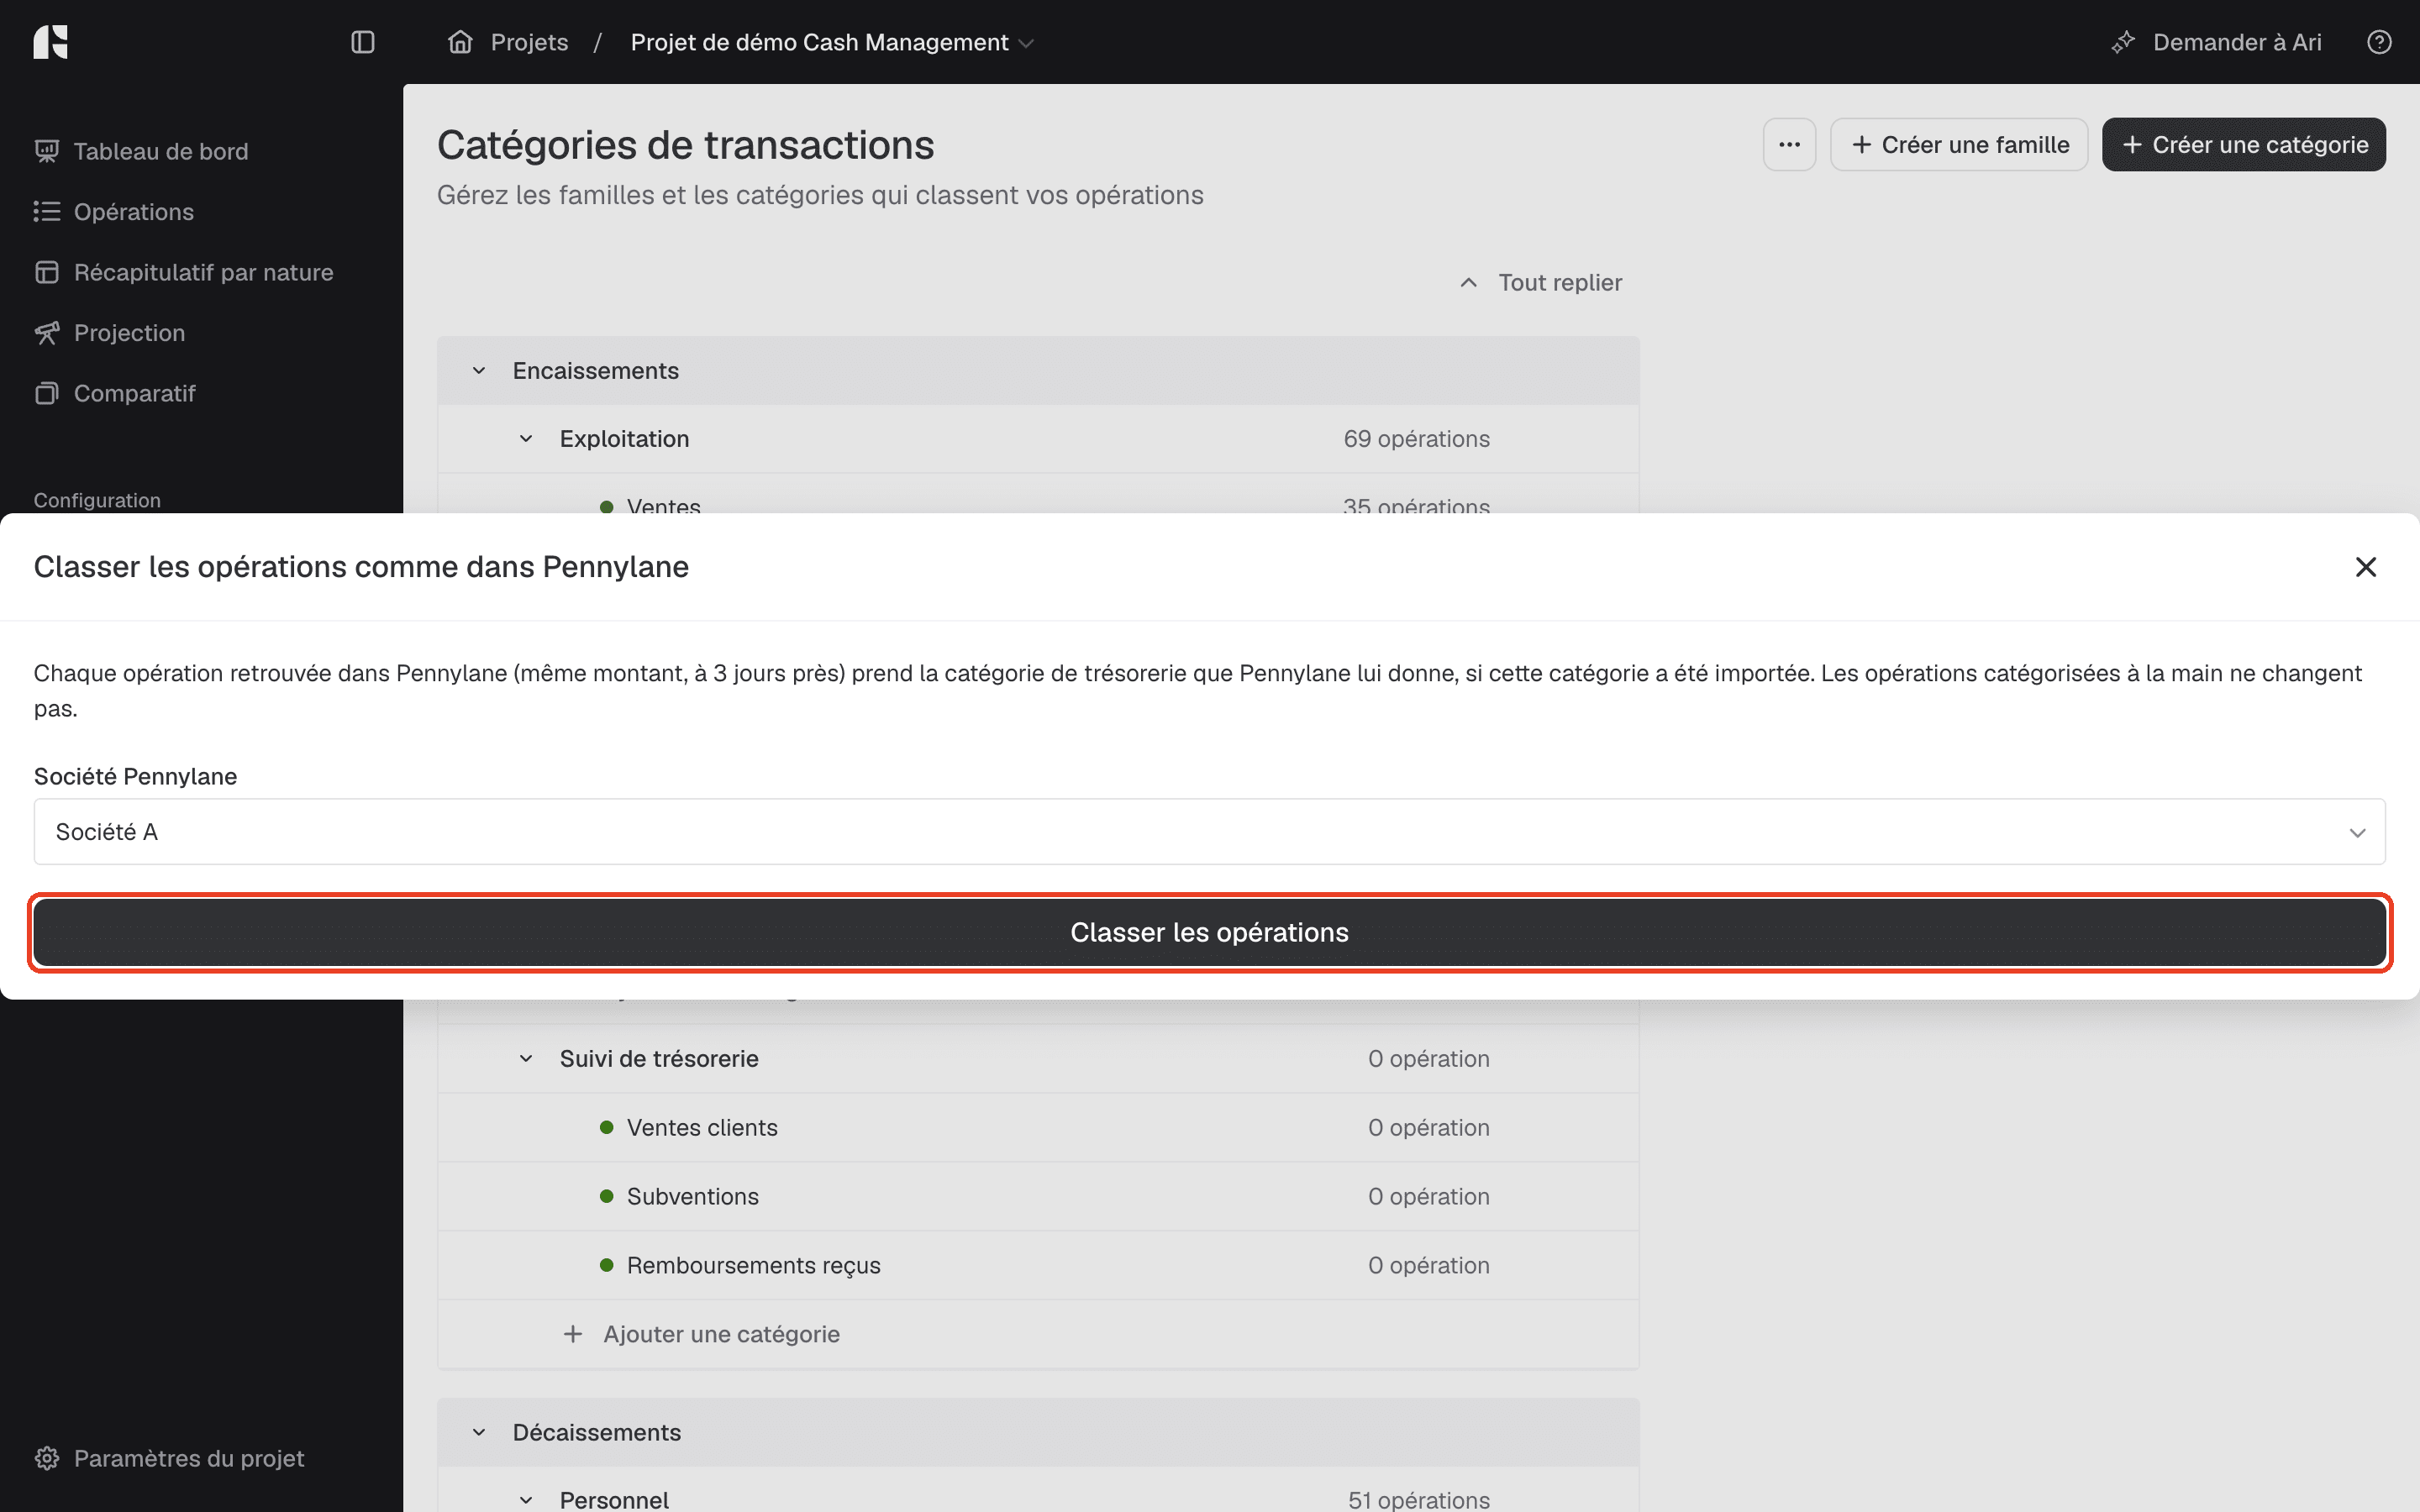
Task: Open the Projet de démo Cash Management dropdown
Action: coord(832,42)
